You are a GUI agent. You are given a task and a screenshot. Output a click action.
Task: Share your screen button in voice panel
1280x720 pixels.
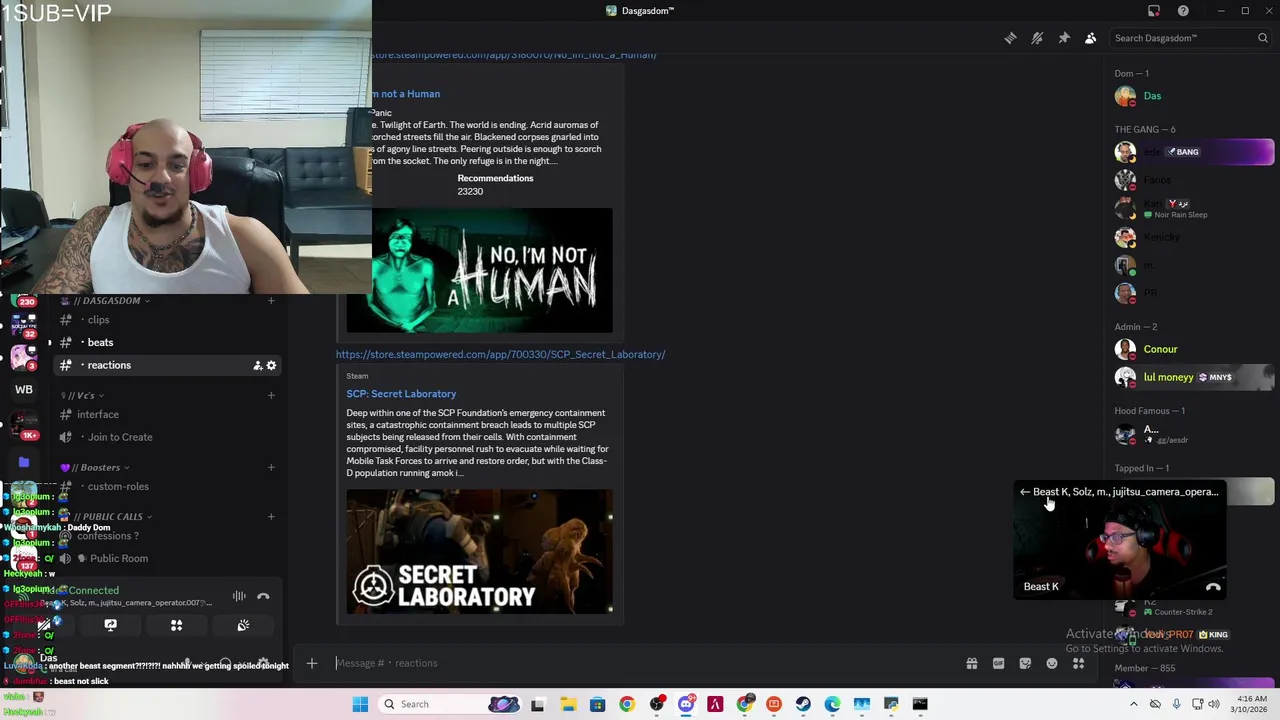[x=110, y=626]
